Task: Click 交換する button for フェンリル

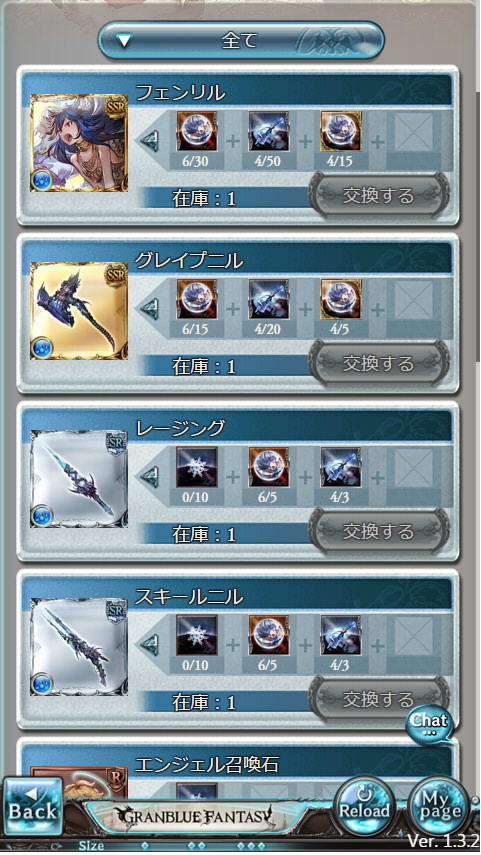Action: tap(379, 195)
